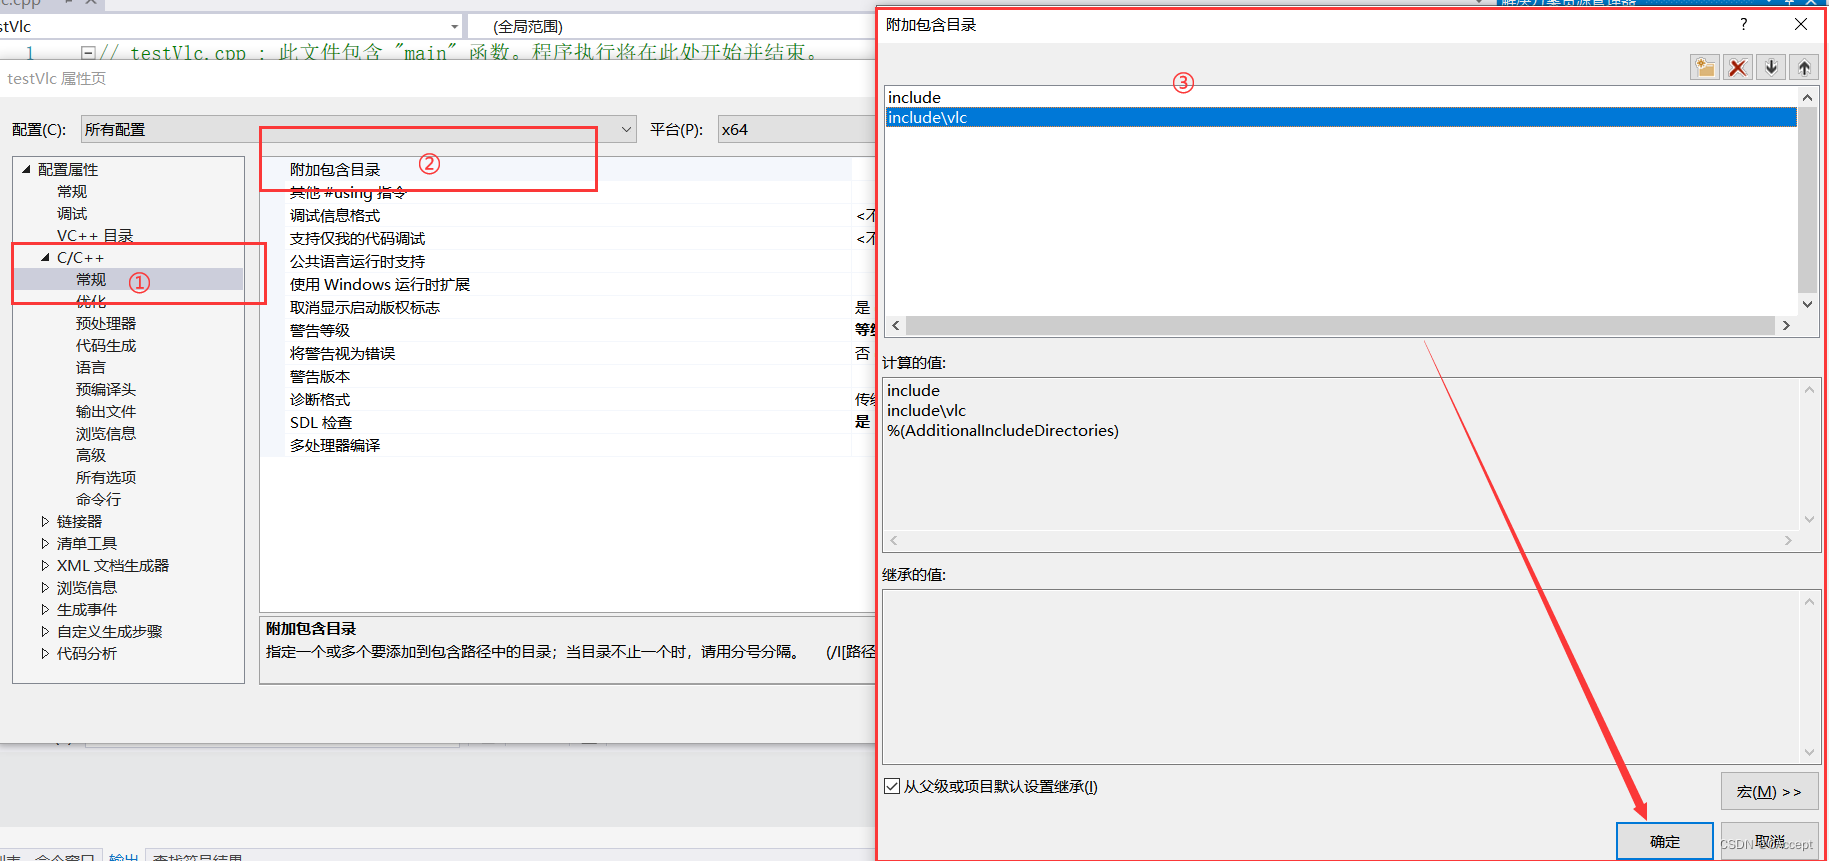This screenshot has width=1829, height=861.
Task: Click the 警告等级 property row
Action: [568, 330]
